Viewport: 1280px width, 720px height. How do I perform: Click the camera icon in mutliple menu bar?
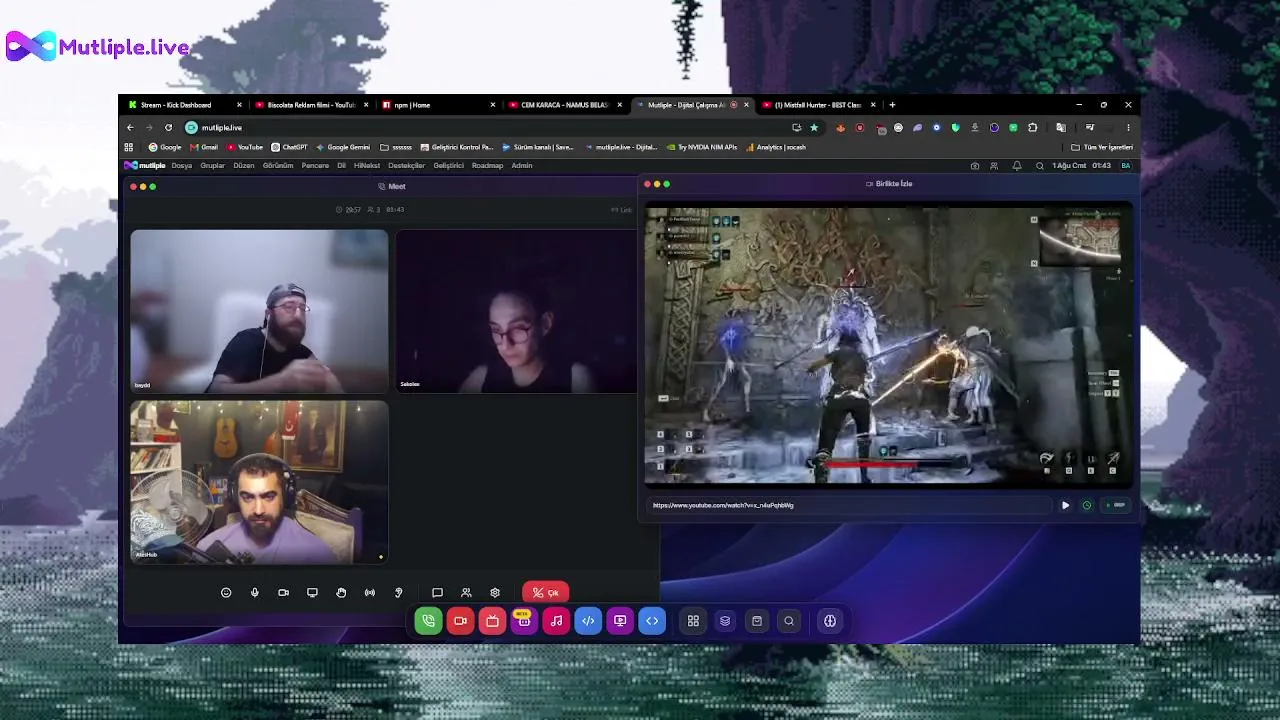coord(975,166)
